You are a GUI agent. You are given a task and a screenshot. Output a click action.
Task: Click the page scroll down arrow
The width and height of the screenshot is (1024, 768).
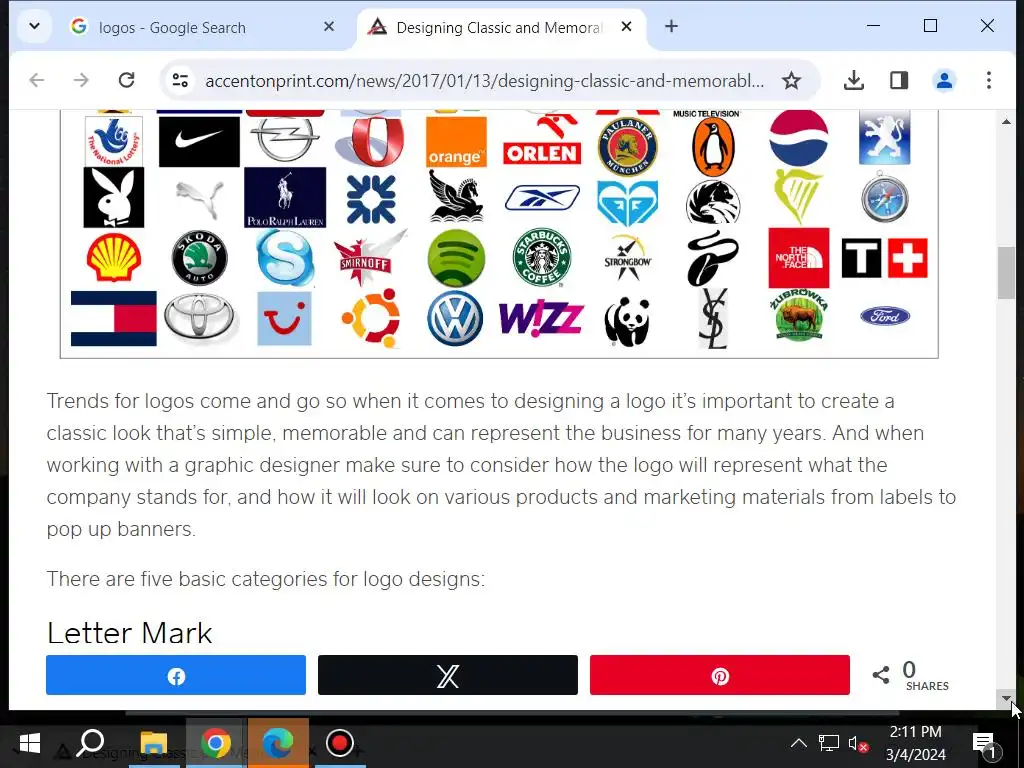(1006, 698)
